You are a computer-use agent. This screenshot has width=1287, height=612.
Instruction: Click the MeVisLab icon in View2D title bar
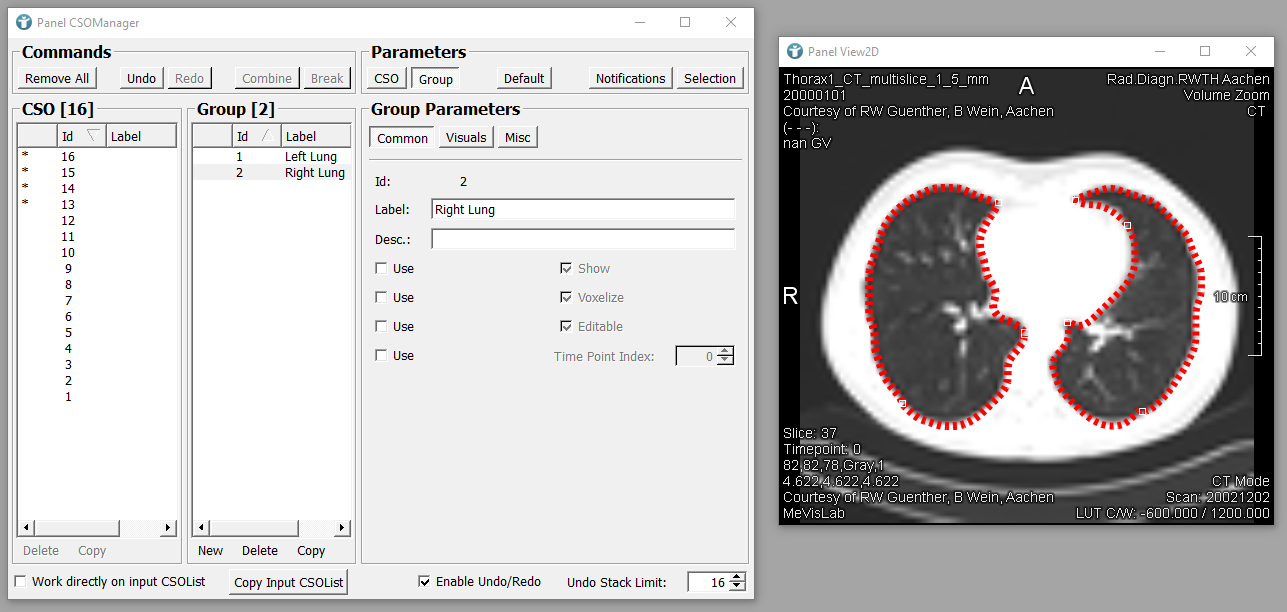point(795,51)
